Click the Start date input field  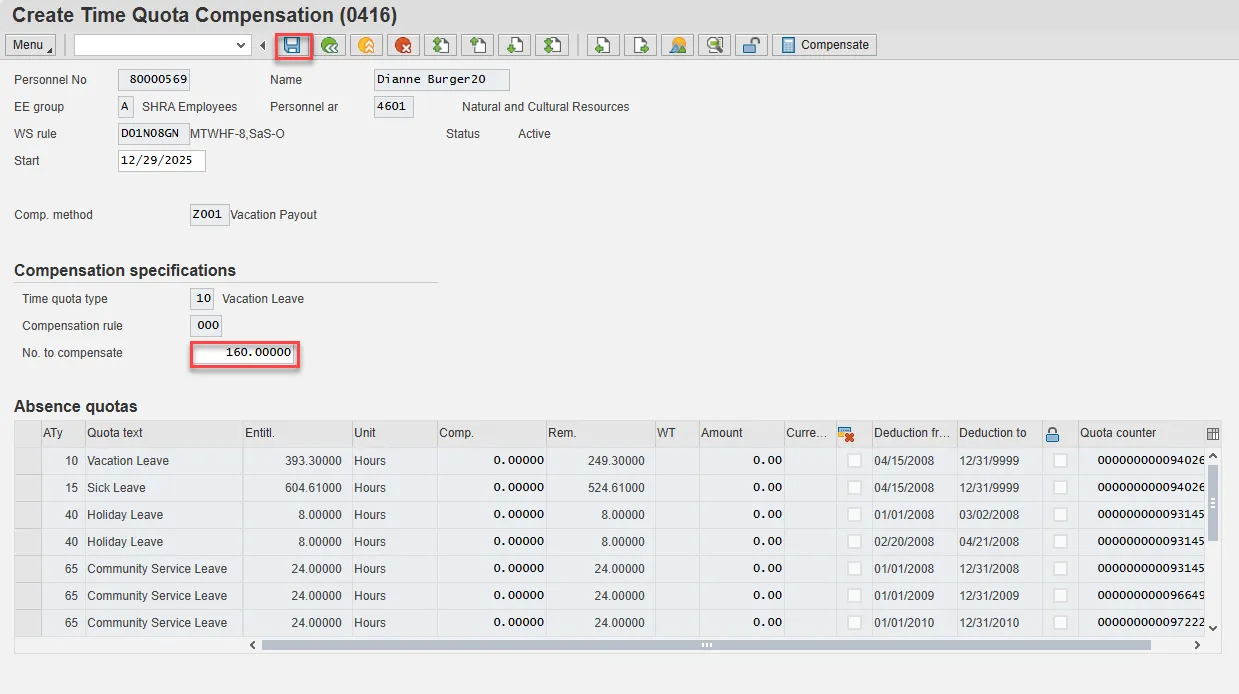pyautogui.click(x=161, y=161)
